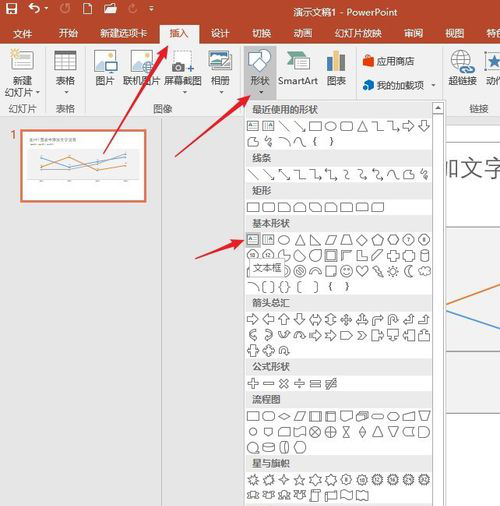Select the division sign equation shape
Viewport: 500px width, 506px height.
299,384
